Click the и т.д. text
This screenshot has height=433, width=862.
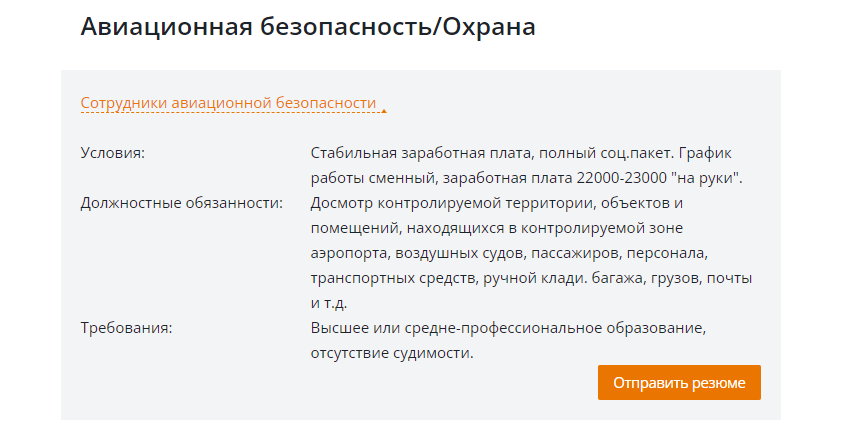pos(329,303)
